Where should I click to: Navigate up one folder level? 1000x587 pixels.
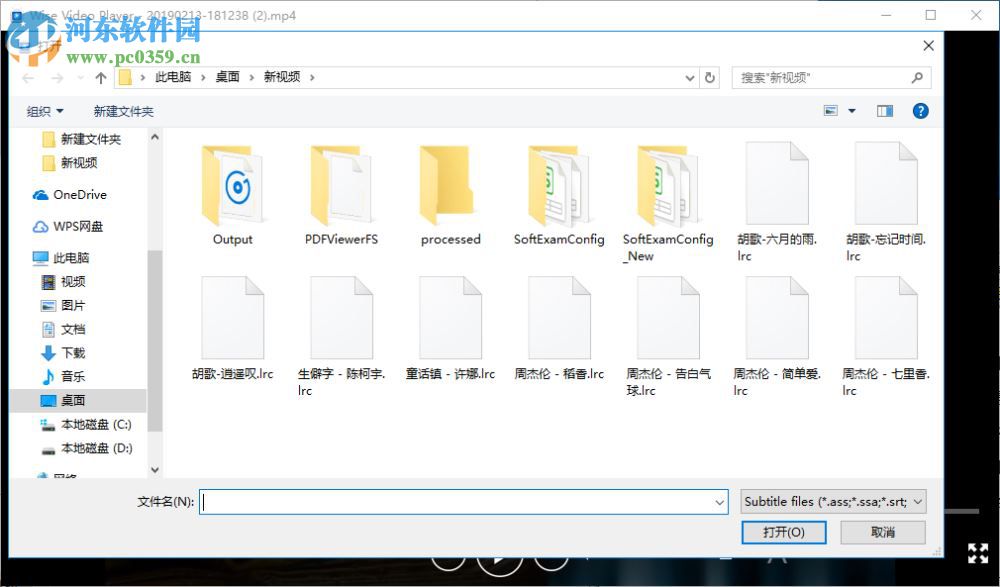(100, 77)
